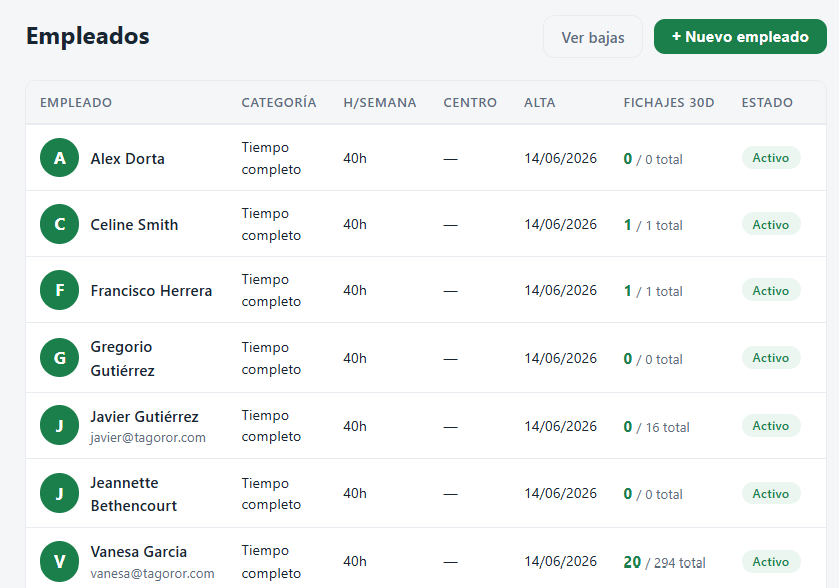Select Vanesa Garcia's avatar icon
Viewport: 839px width, 588px height.
59,561
